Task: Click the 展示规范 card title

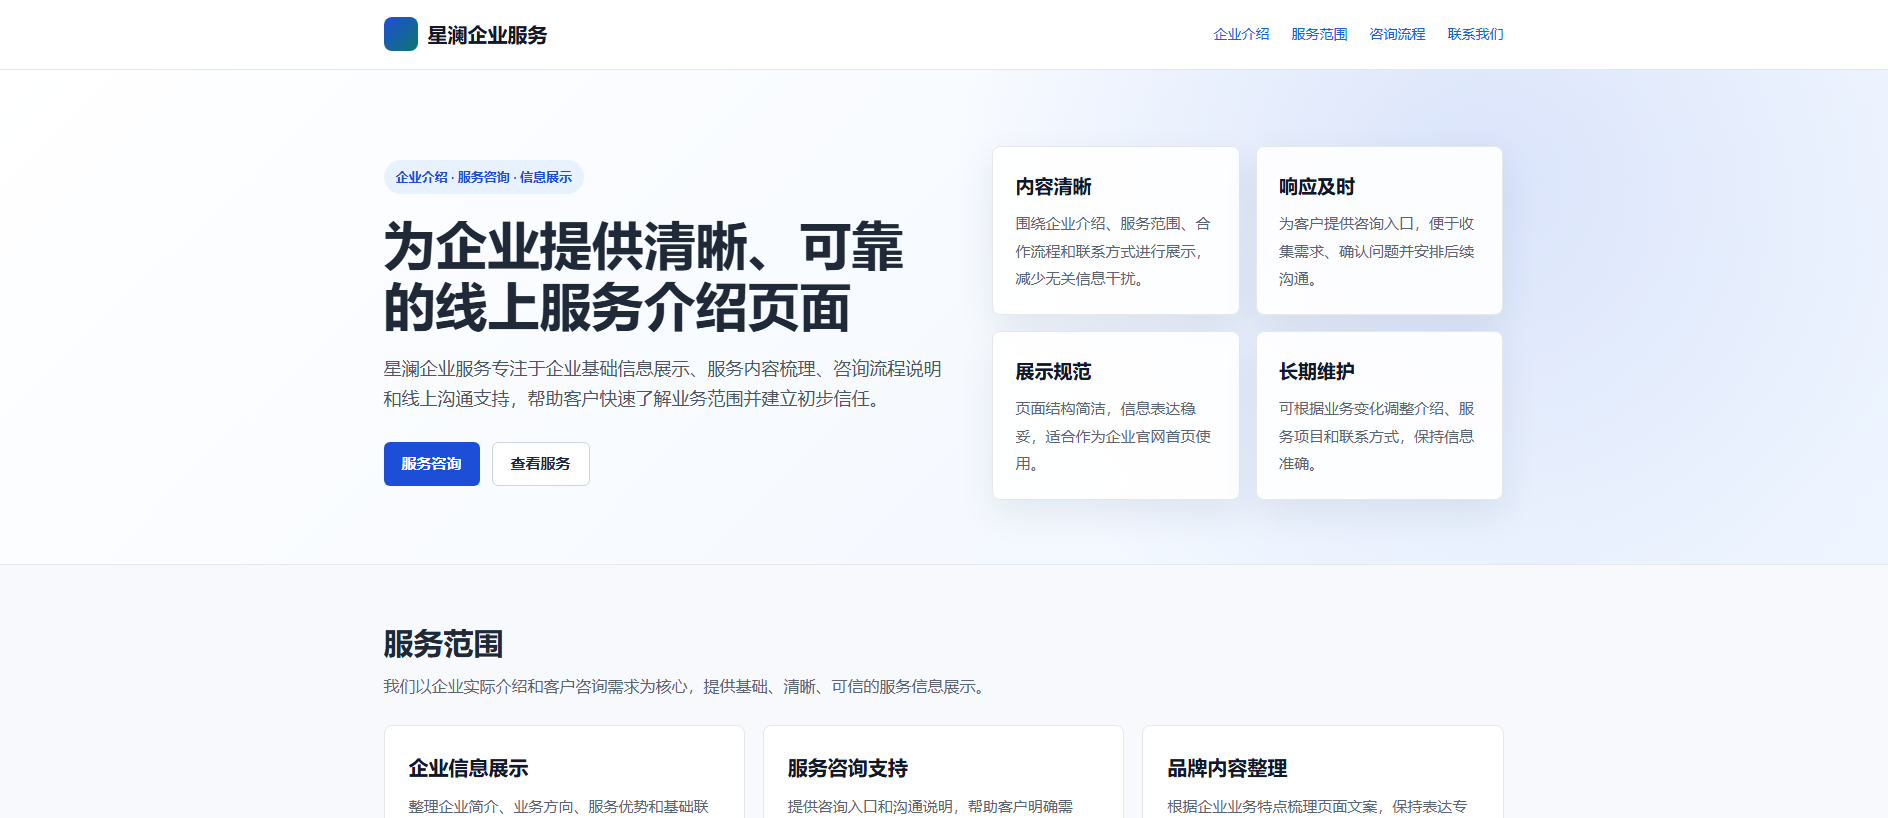Action: pos(1054,372)
